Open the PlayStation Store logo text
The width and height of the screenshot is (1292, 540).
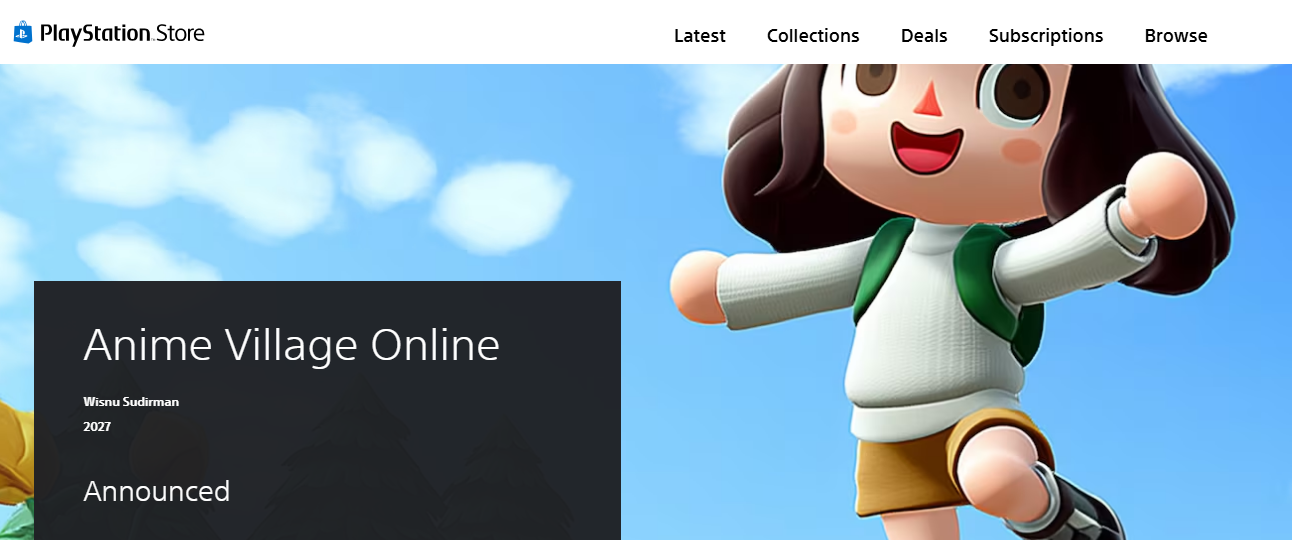[122, 34]
